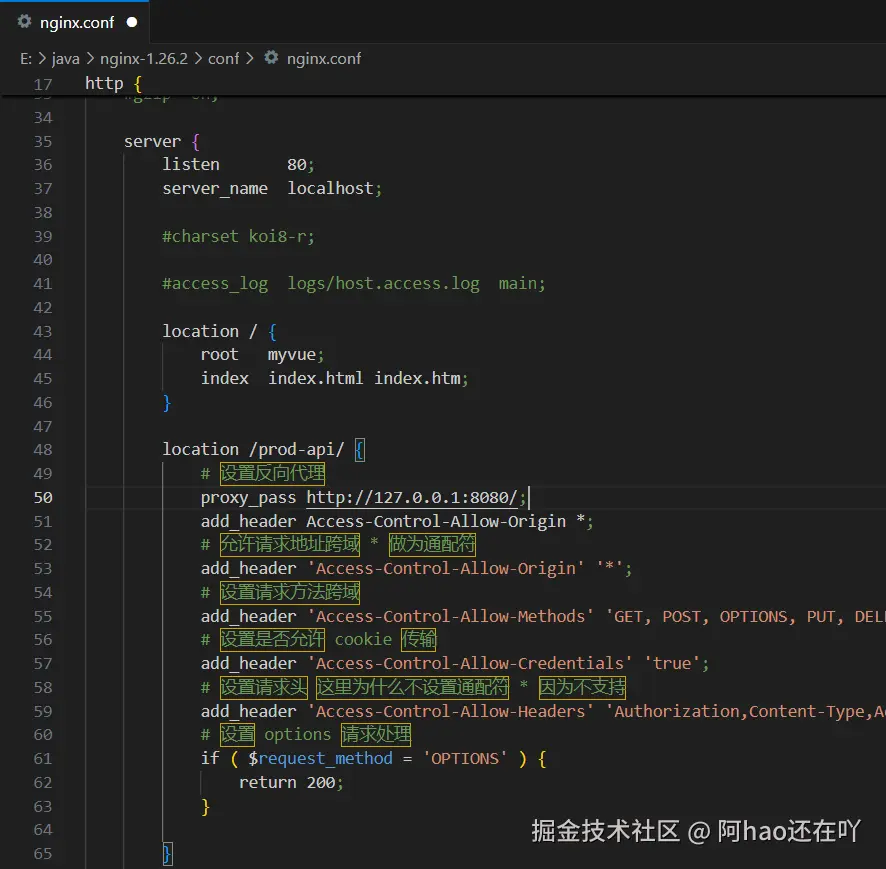
Task: Click 'myvue' root value on line 44
Action: coord(292,355)
